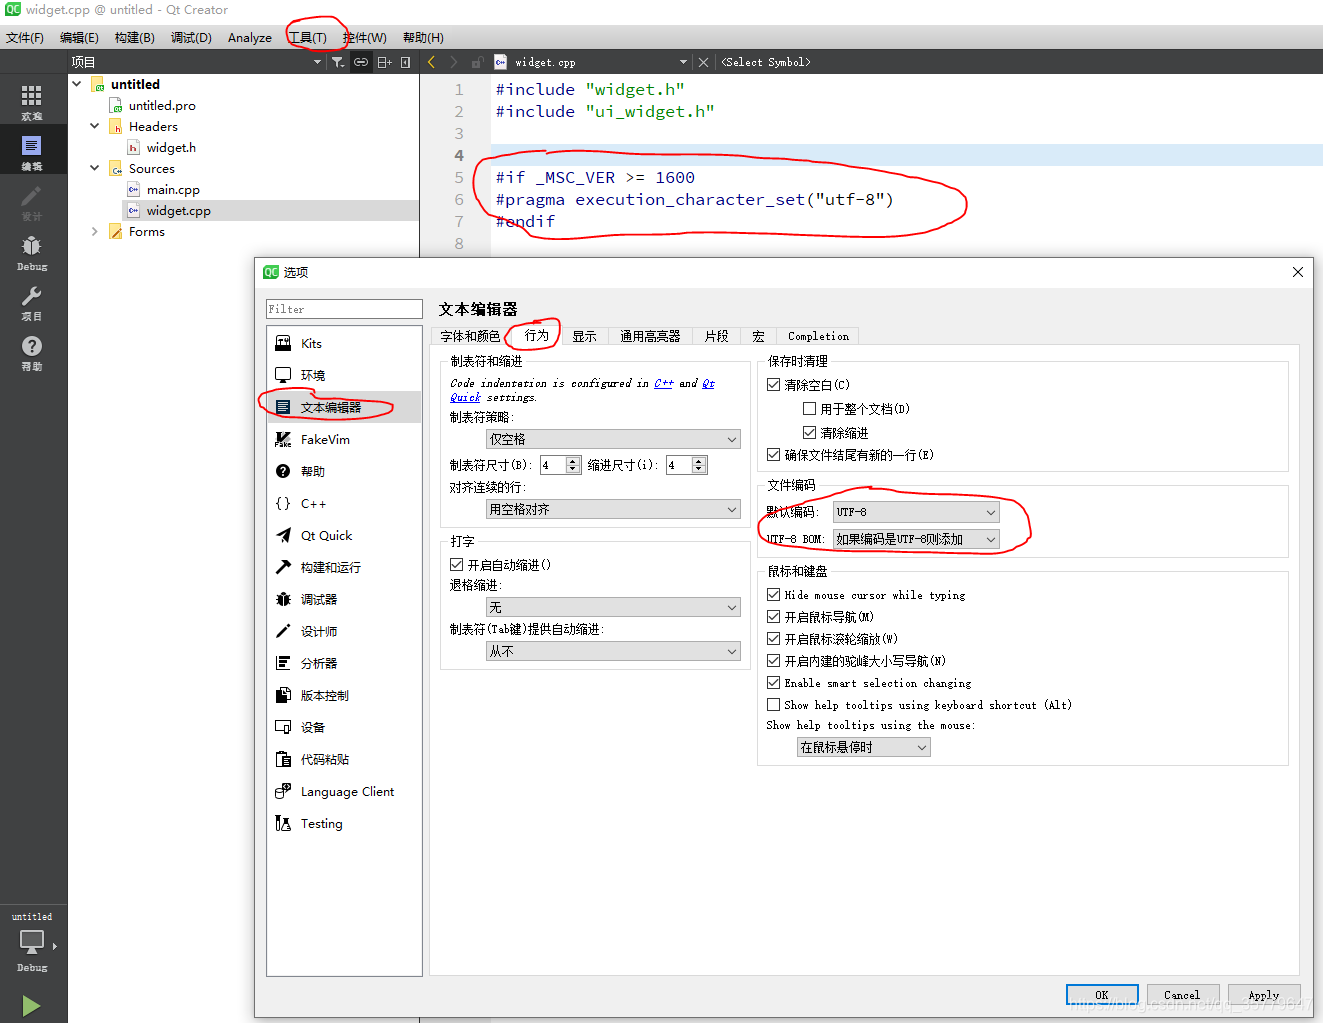Go back using editor left arrow
1323x1023 pixels.
pyautogui.click(x=431, y=62)
